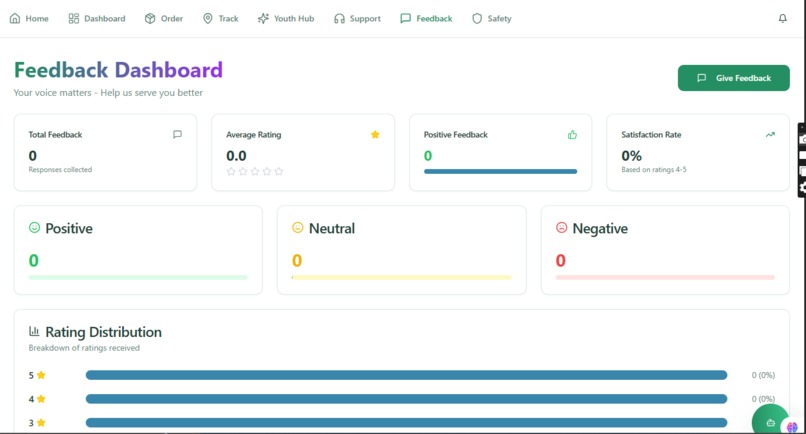This screenshot has width=806, height=434.
Task: Click the red 0 count under Negative
Action: click(560, 260)
